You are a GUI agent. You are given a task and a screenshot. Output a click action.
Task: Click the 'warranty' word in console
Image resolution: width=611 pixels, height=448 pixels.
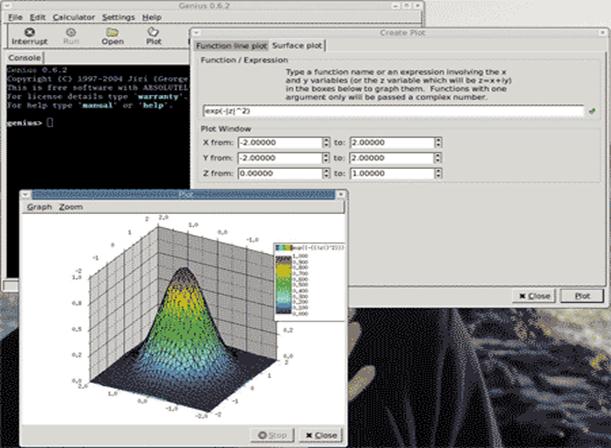click(x=158, y=97)
